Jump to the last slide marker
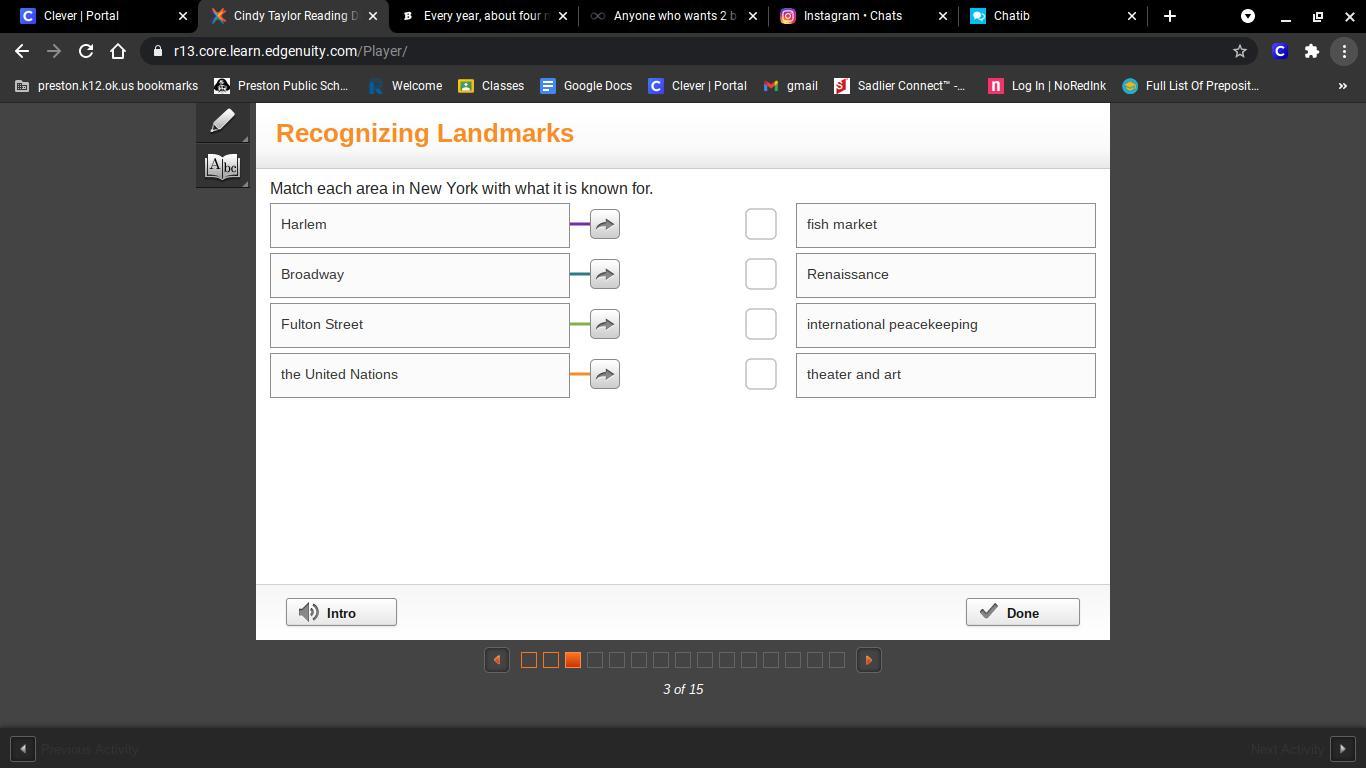Viewport: 1366px width, 768px height. 837,660
